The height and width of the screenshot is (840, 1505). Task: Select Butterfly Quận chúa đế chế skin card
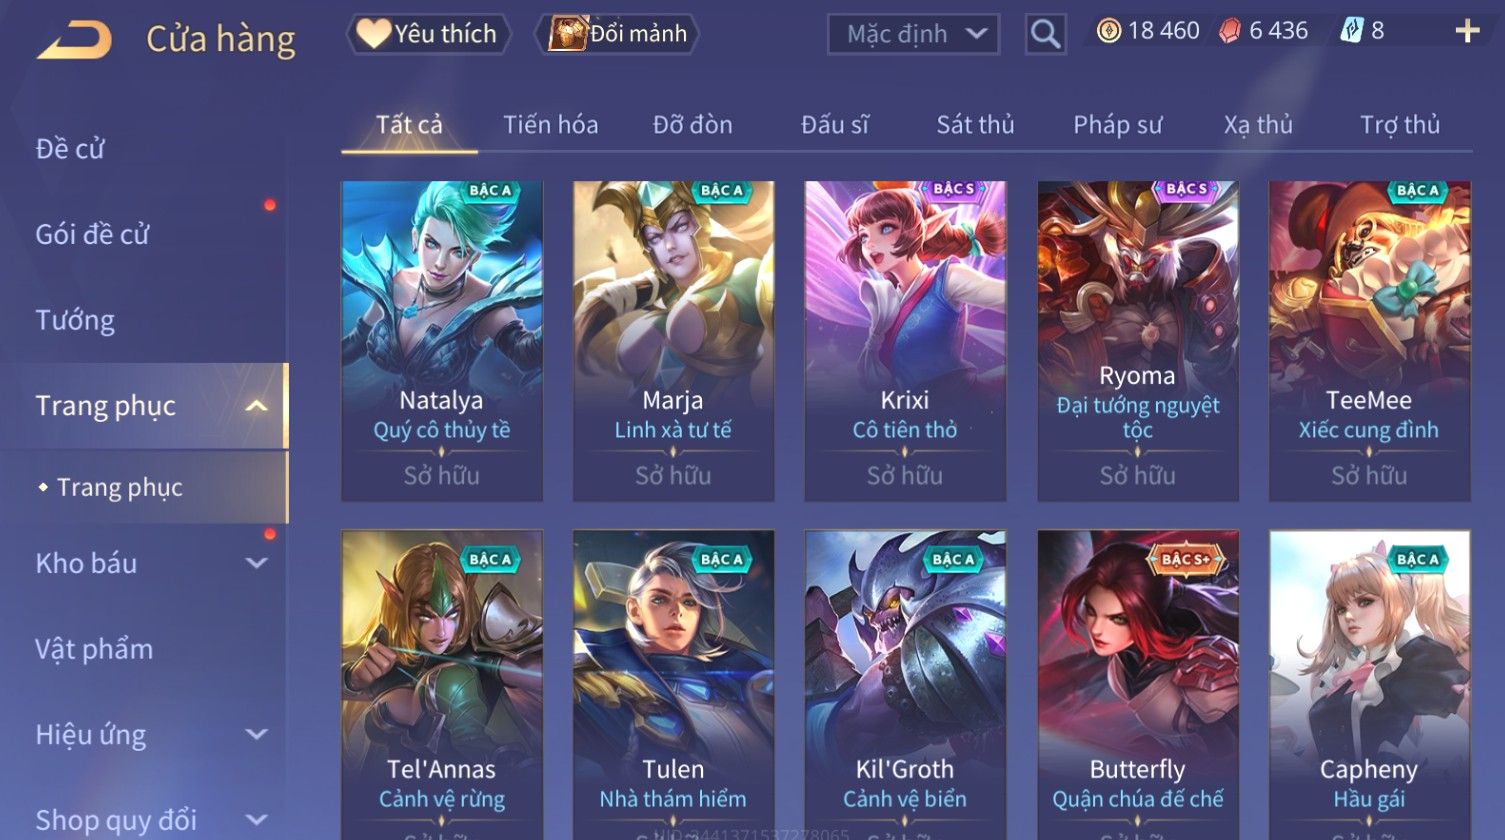click(1138, 685)
